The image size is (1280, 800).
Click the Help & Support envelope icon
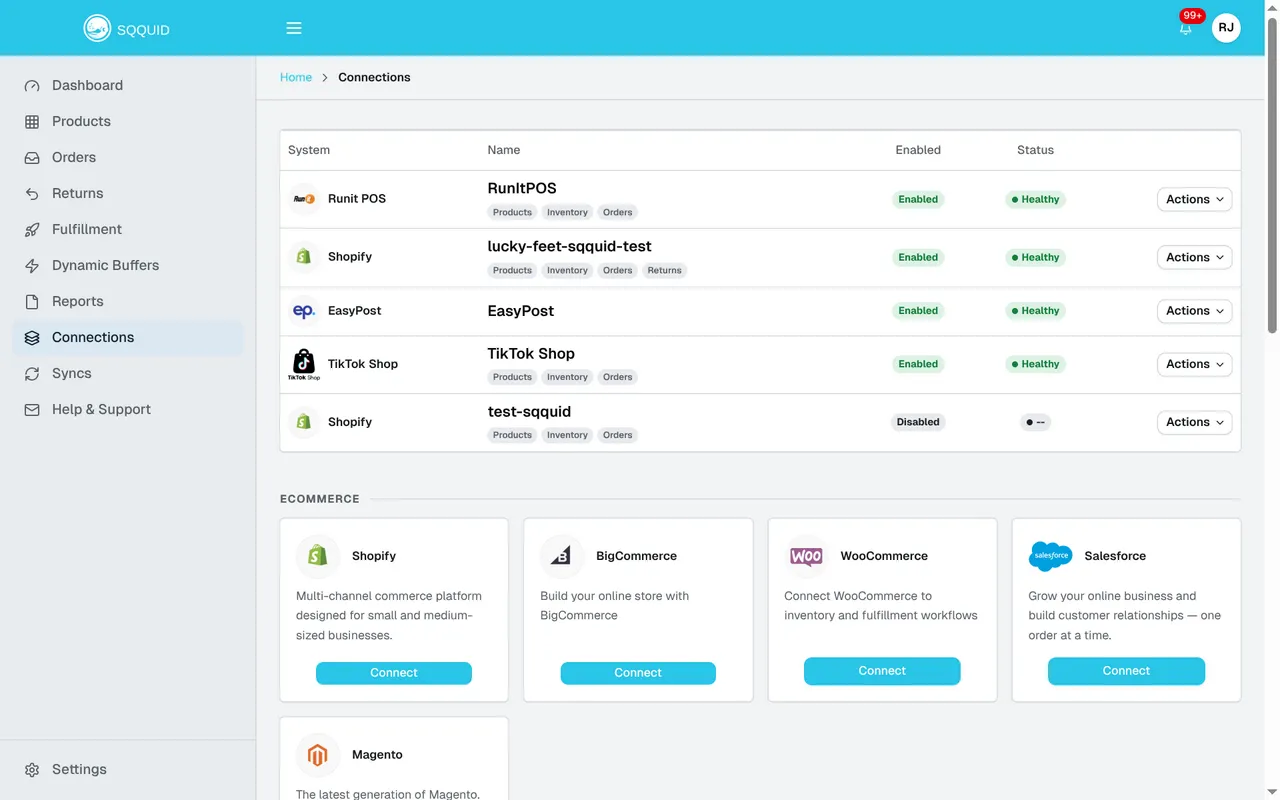32,410
